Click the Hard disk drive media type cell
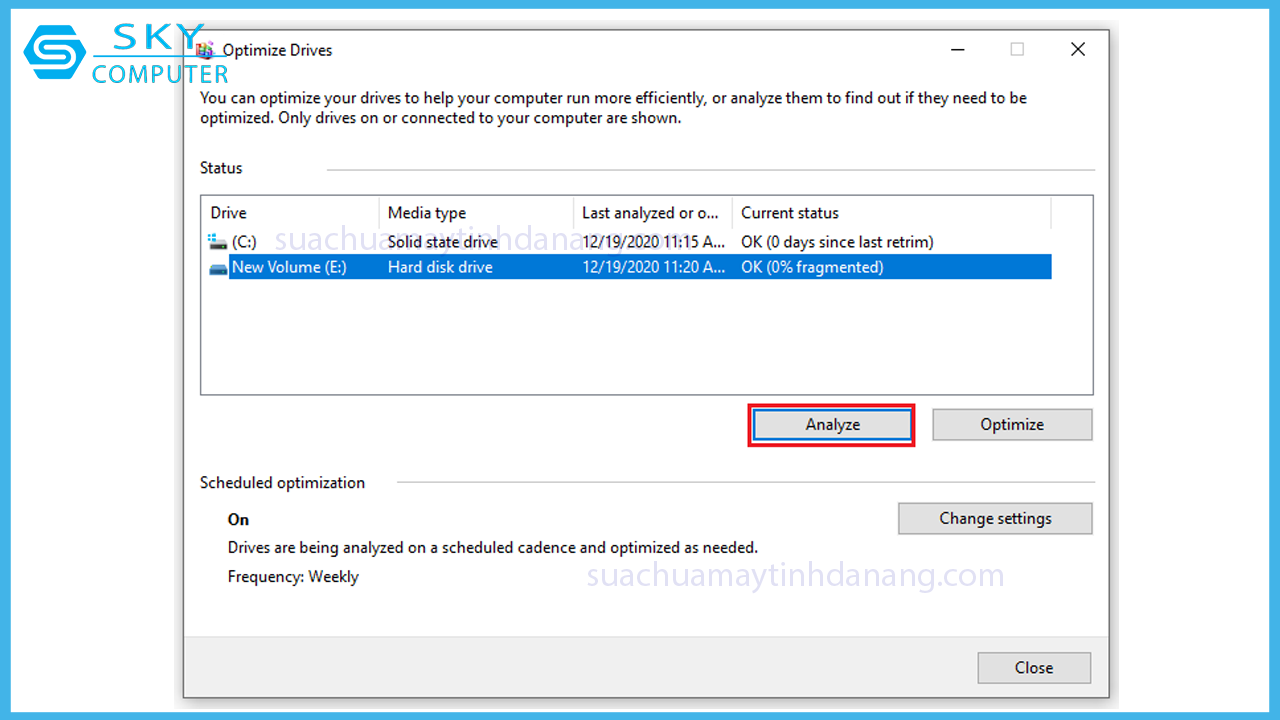Screen dimensions: 1280x720 (x=440, y=268)
